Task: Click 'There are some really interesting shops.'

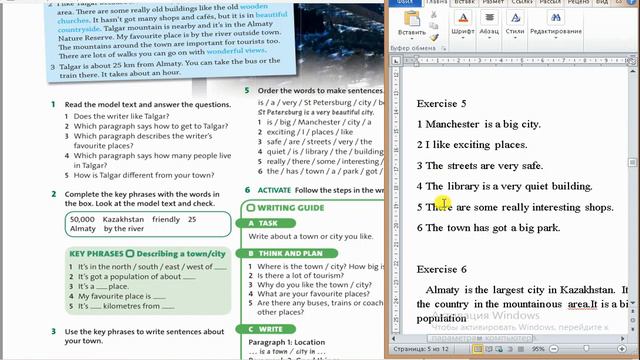Action: pyautogui.click(x=520, y=207)
